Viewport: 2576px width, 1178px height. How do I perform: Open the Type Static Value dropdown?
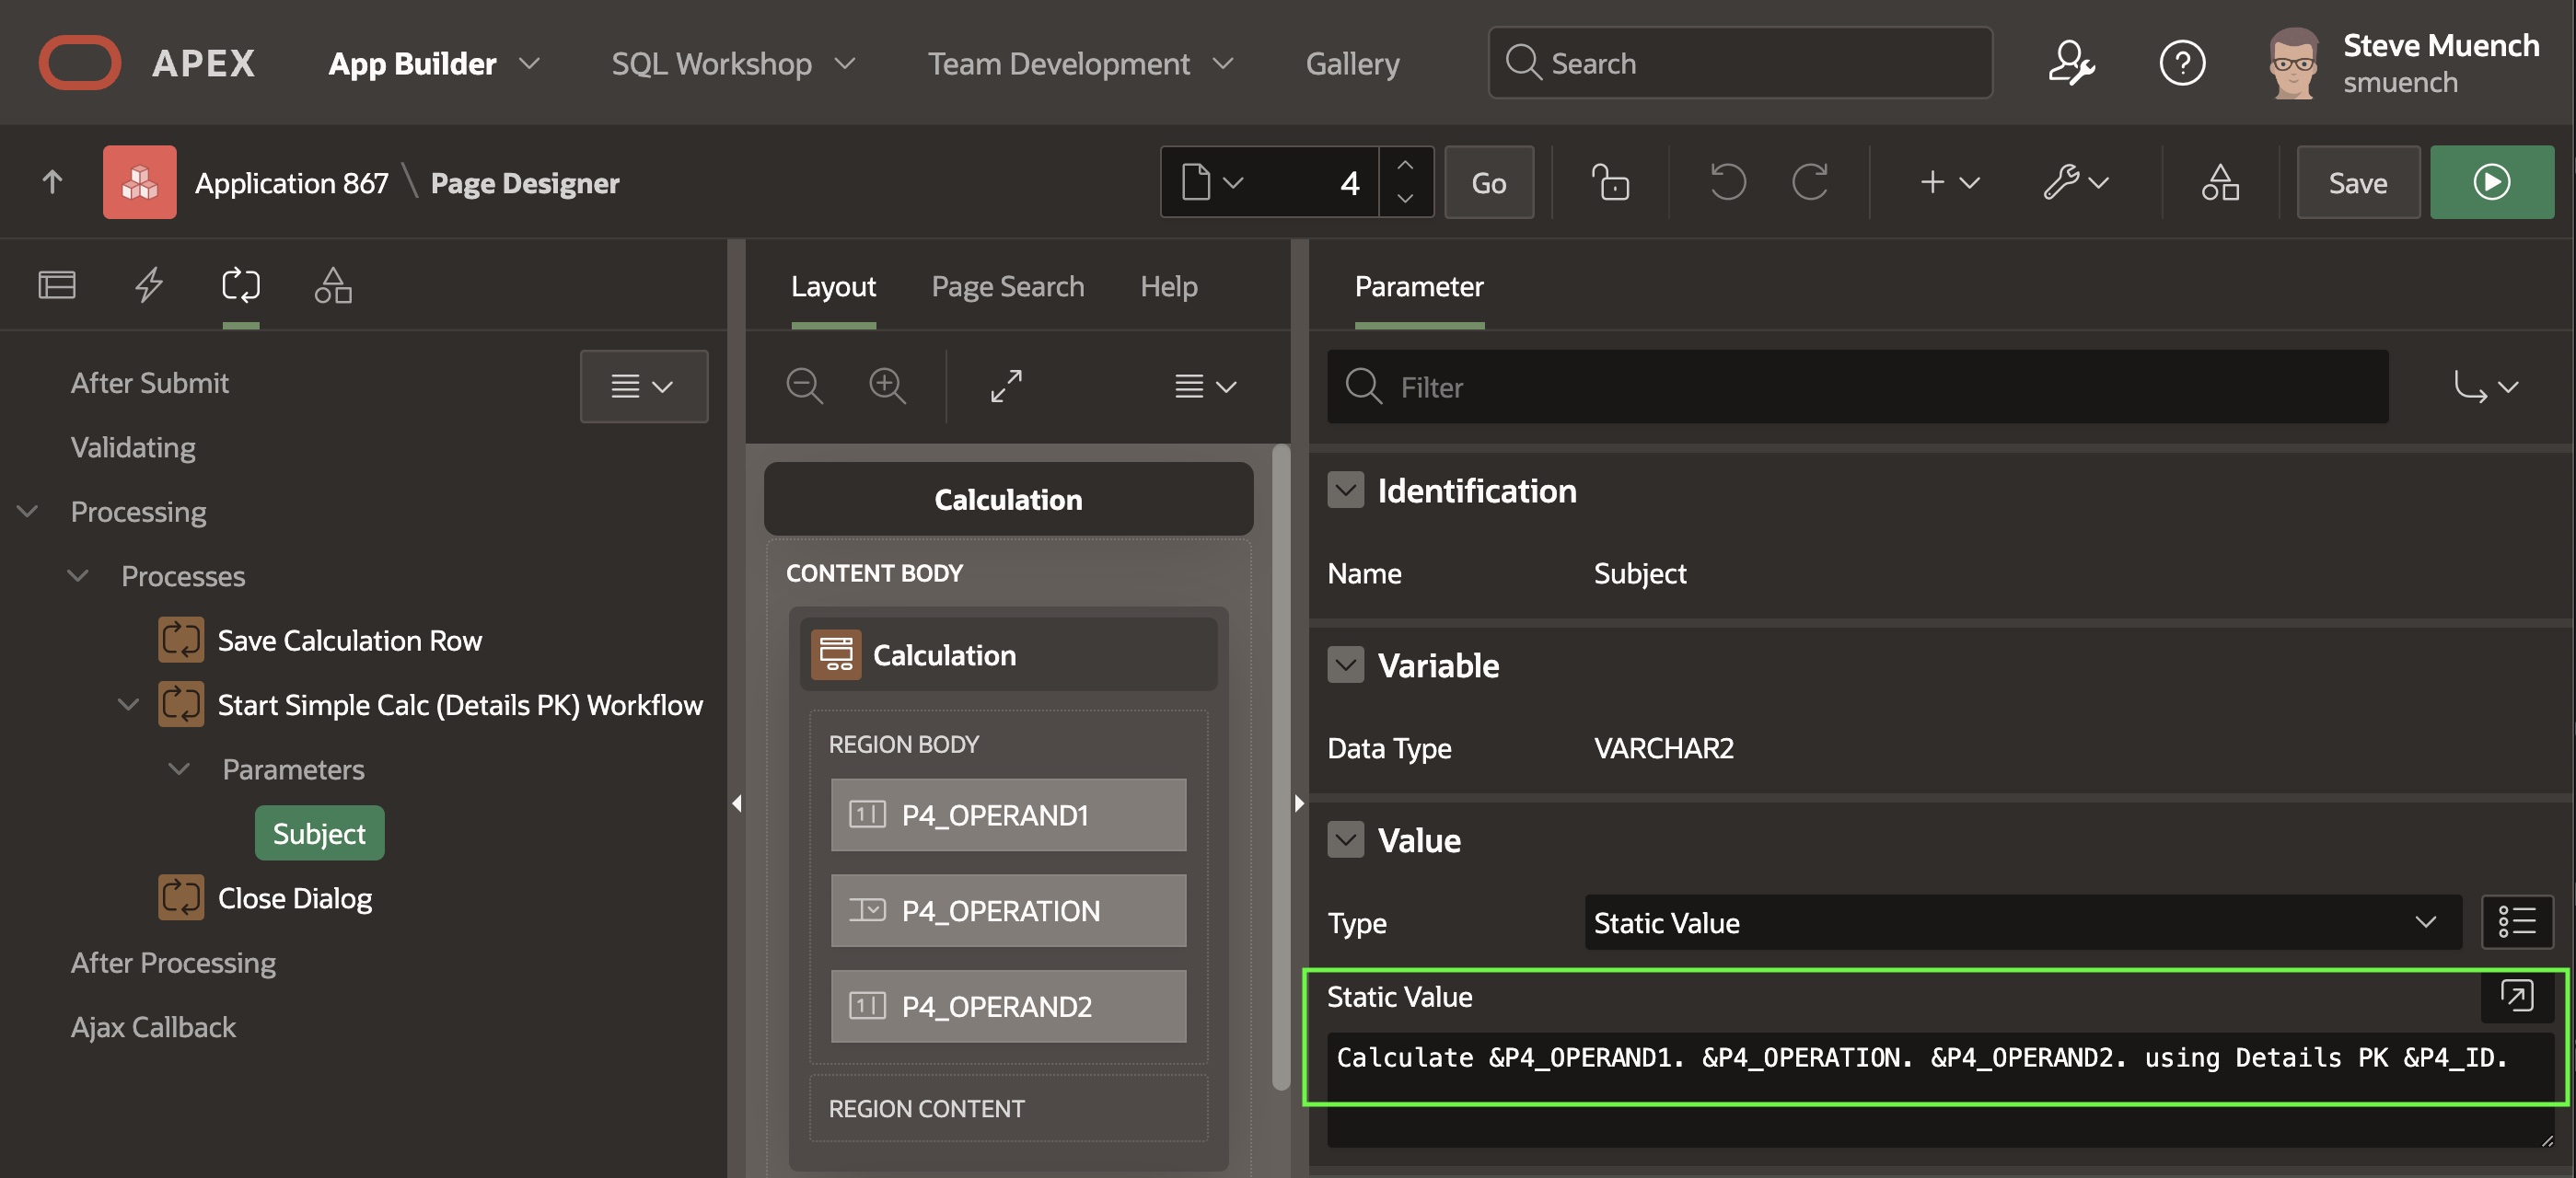coord(2020,922)
